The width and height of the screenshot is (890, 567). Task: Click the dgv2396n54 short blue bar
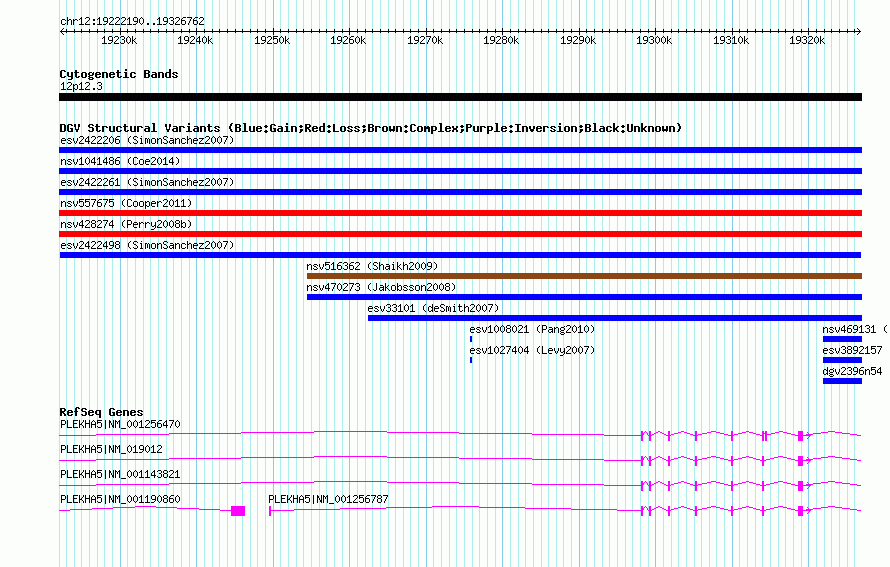[842, 381]
